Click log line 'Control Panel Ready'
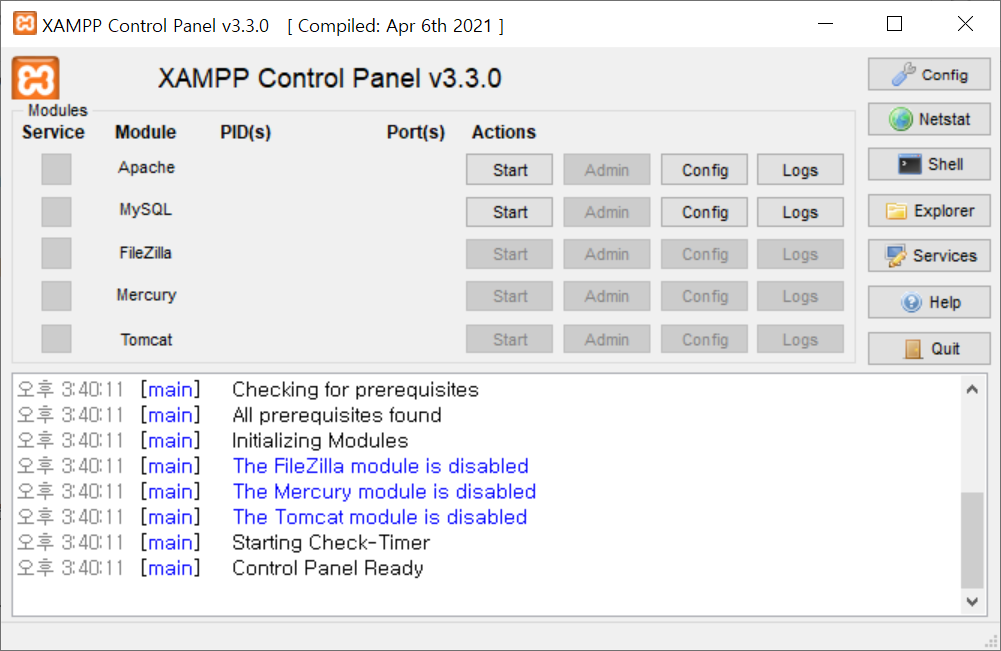The height and width of the screenshot is (651, 1001). click(327, 568)
